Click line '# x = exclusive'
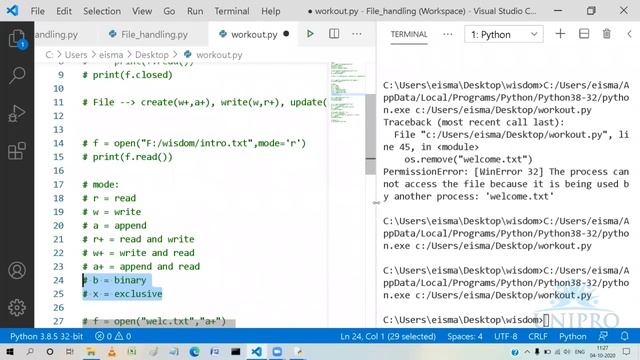 tap(122, 294)
